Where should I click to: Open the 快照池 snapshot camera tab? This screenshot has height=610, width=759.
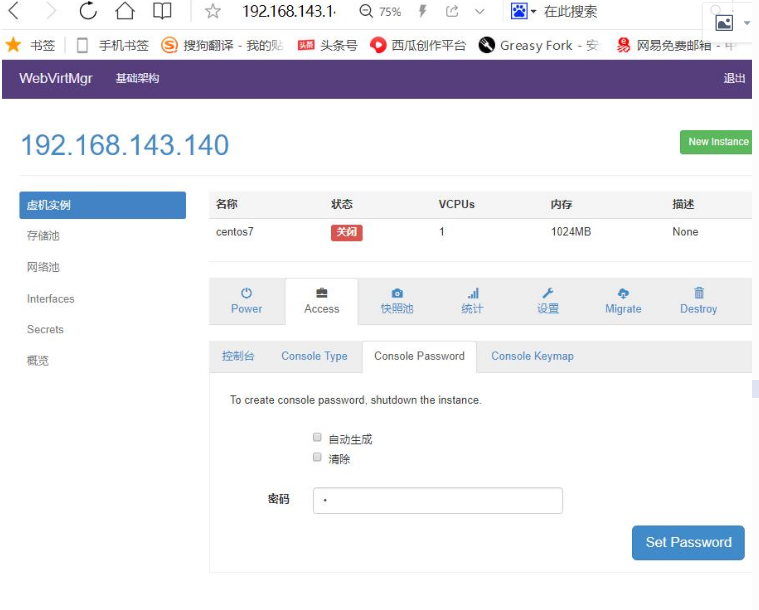pos(397,301)
